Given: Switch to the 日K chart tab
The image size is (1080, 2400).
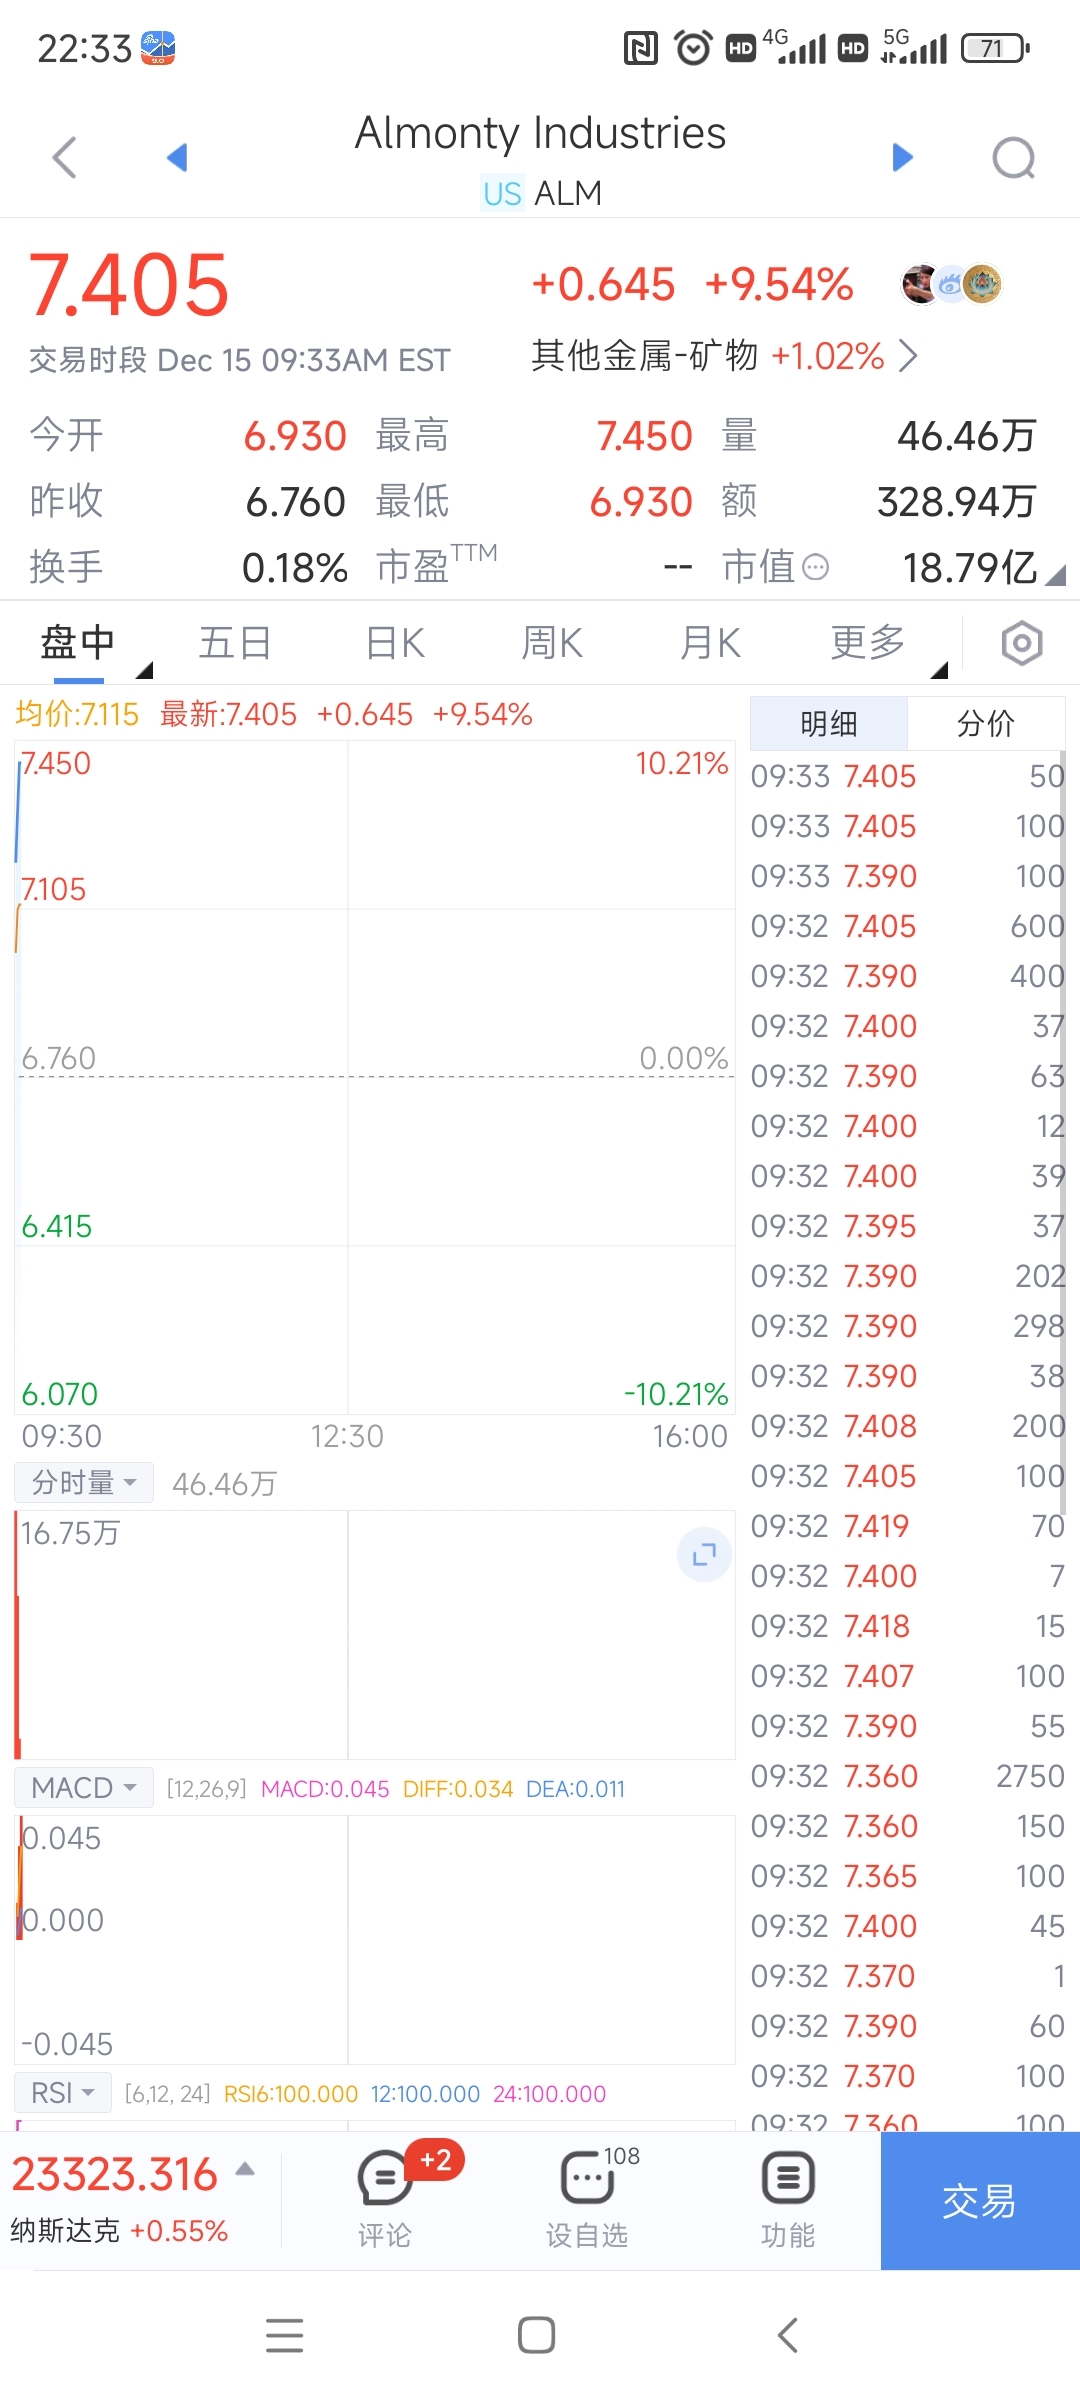Looking at the screenshot, I should pos(395,643).
